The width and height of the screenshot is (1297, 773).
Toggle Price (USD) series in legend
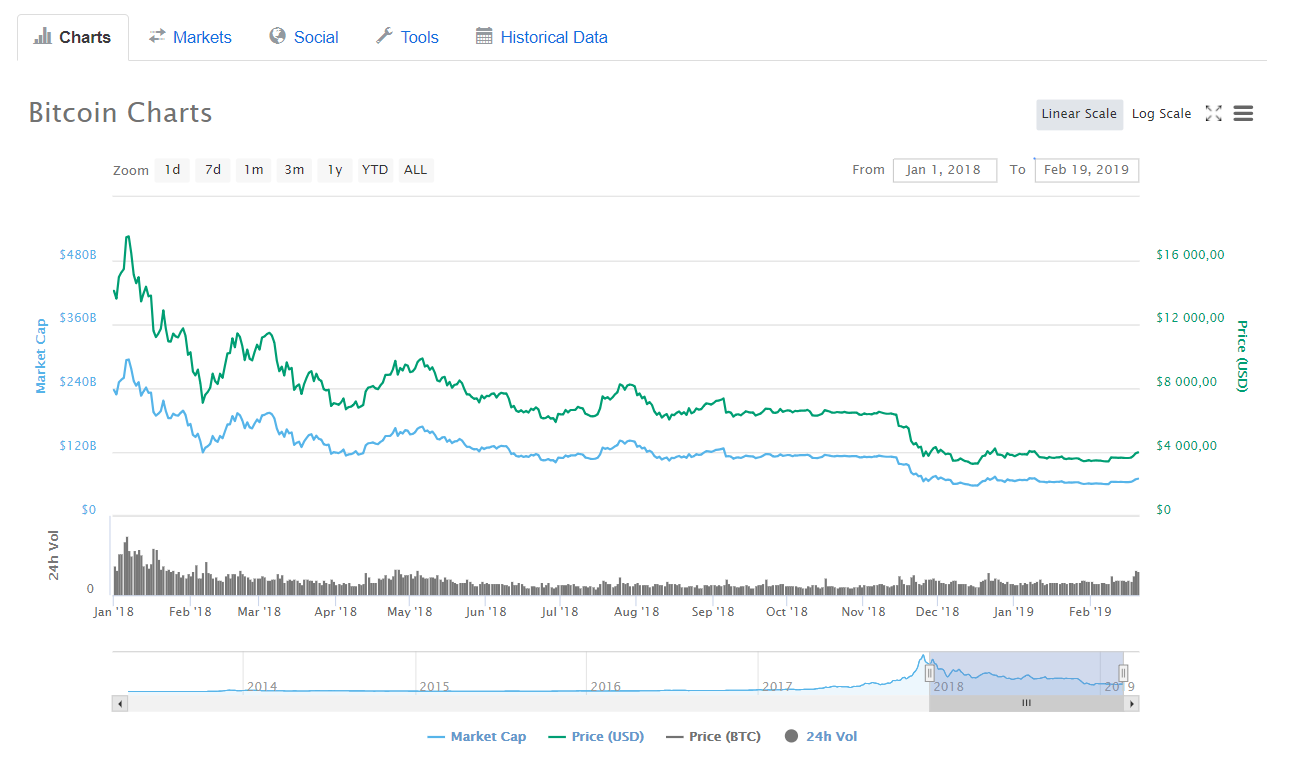click(596, 737)
